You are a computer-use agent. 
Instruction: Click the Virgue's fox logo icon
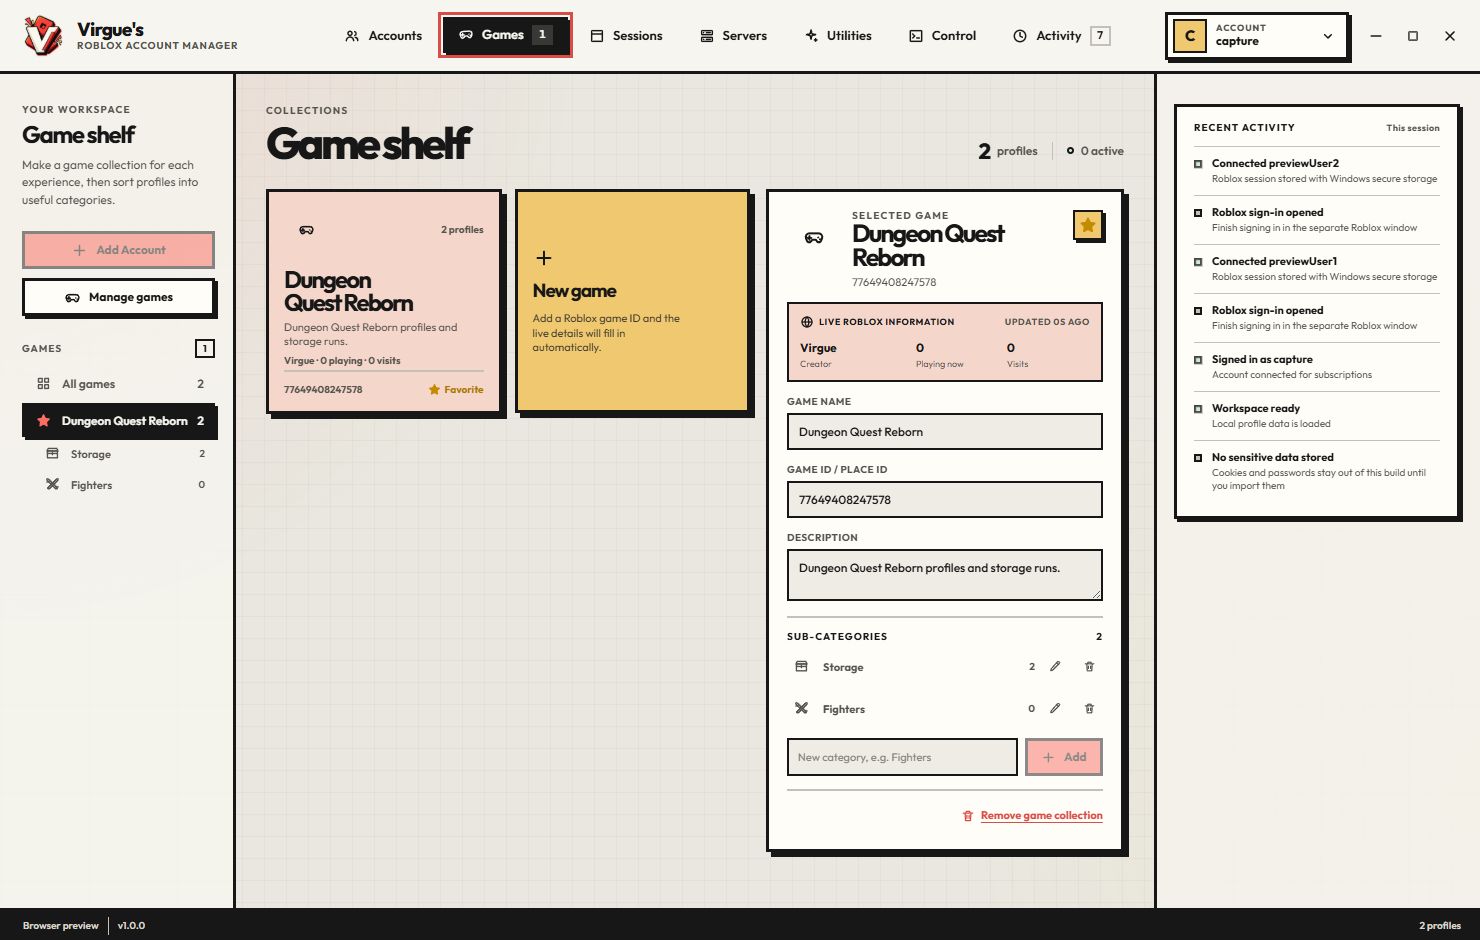click(x=43, y=36)
